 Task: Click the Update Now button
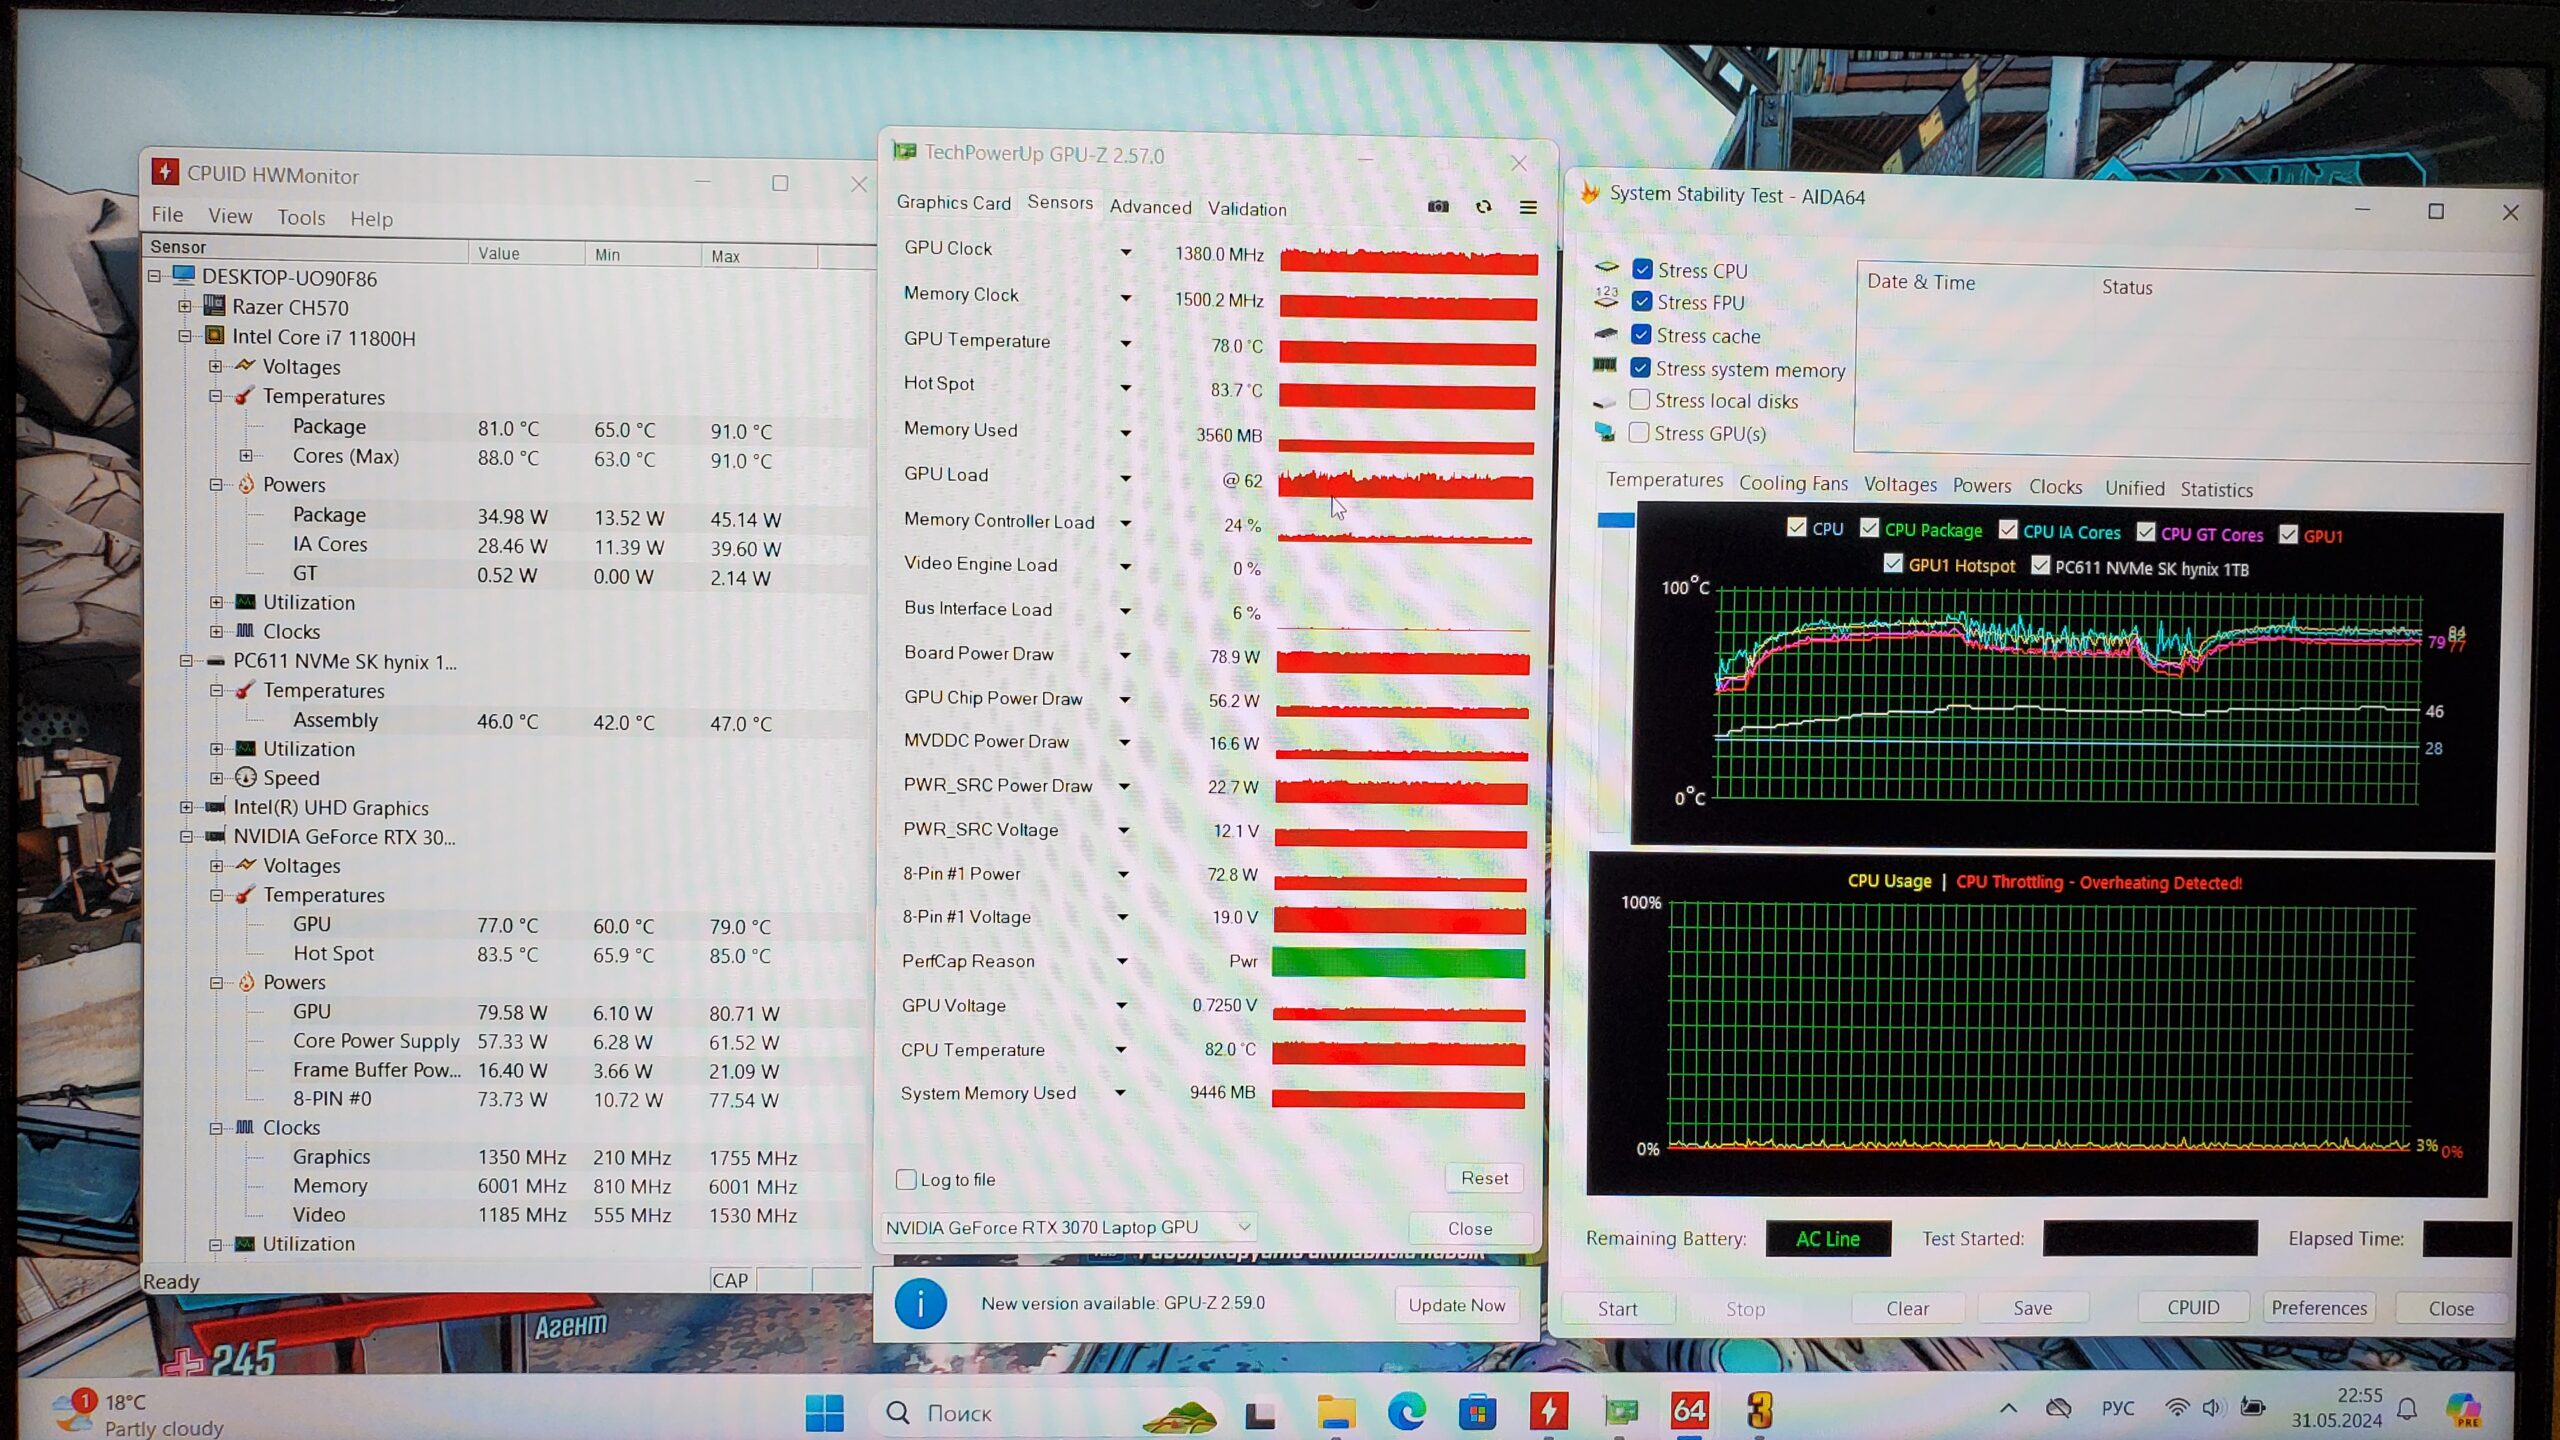[x=1456, y=1305]
